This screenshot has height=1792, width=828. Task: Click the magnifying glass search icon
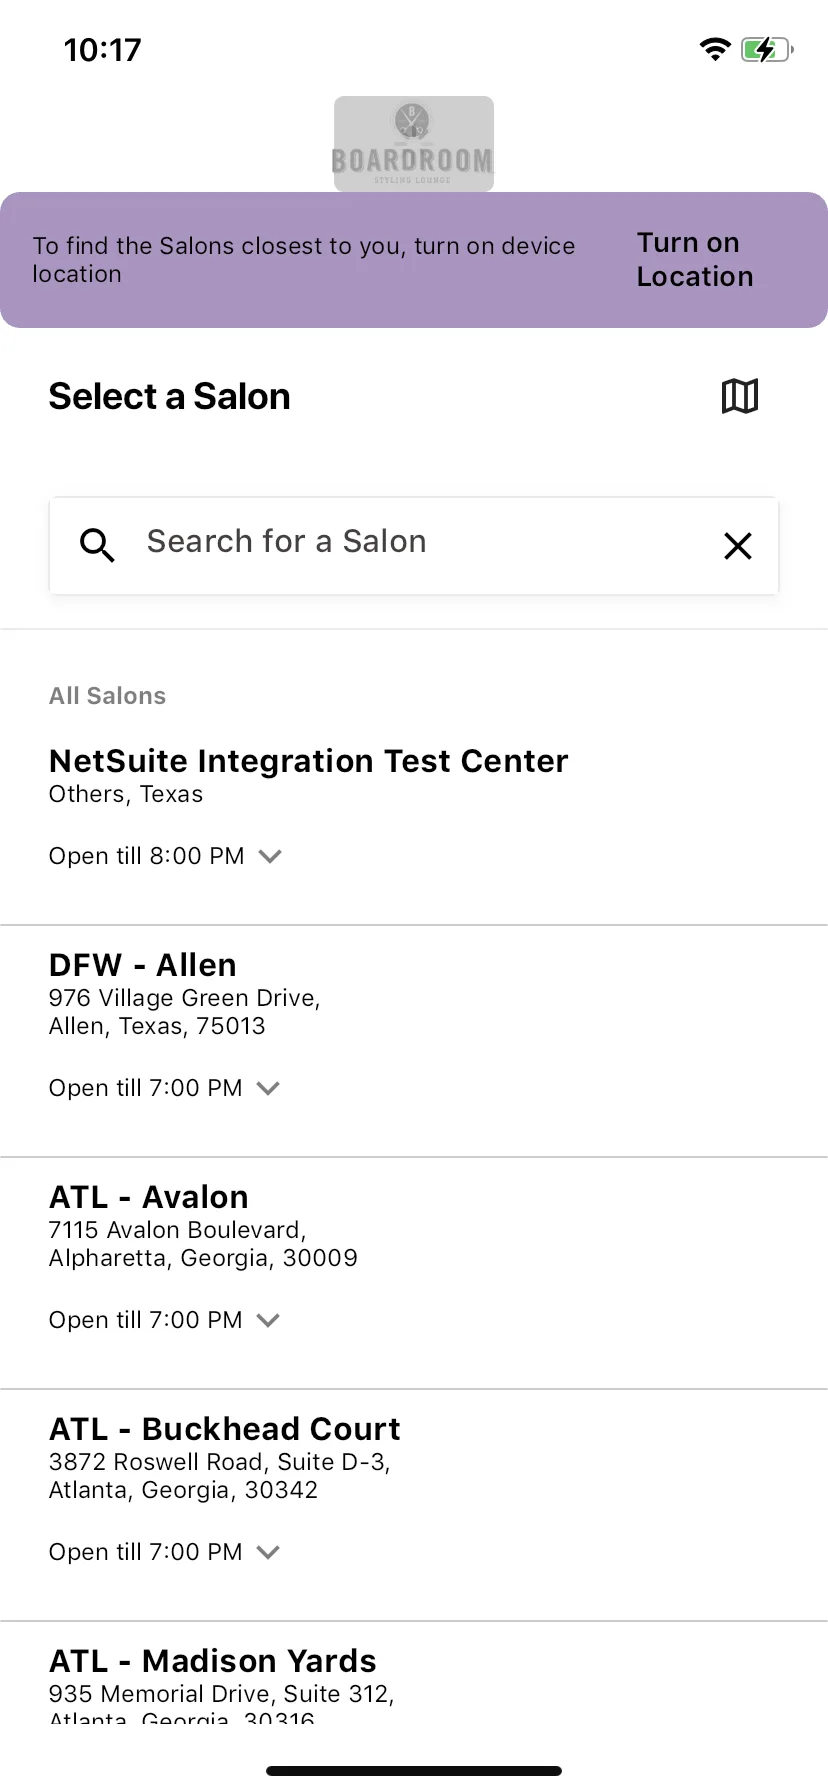[97, 545]
